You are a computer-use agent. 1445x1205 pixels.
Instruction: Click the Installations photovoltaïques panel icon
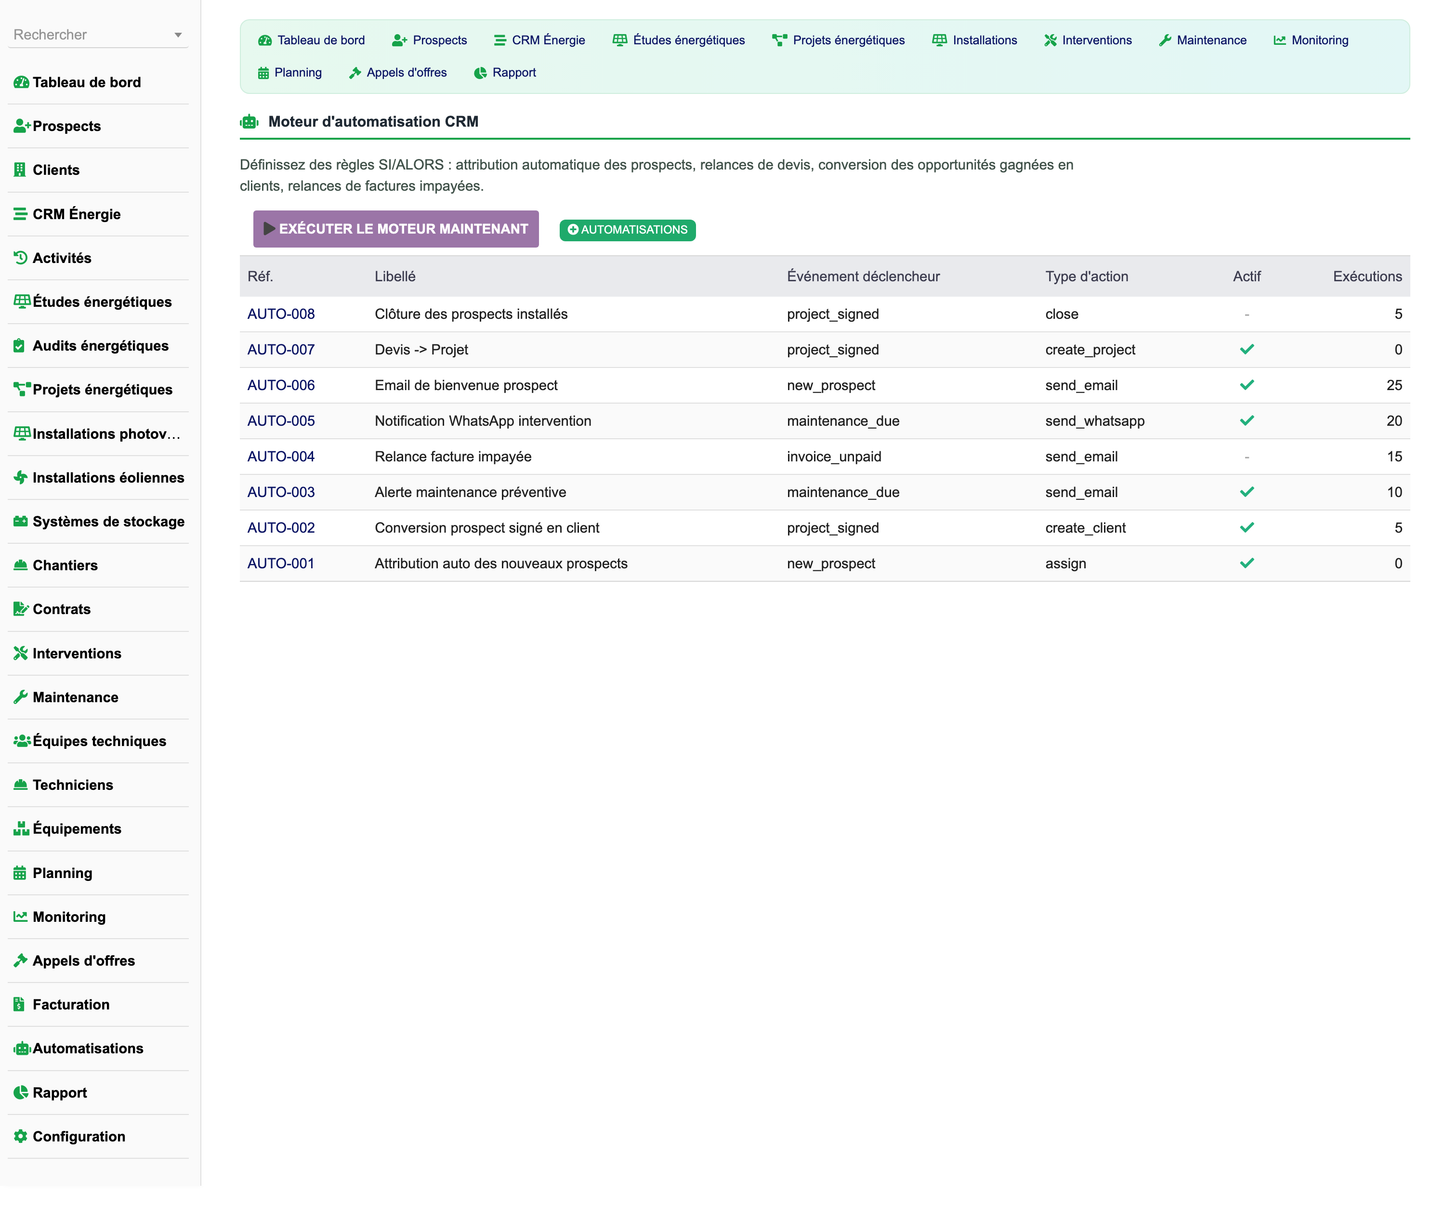[x=22, y=434]
